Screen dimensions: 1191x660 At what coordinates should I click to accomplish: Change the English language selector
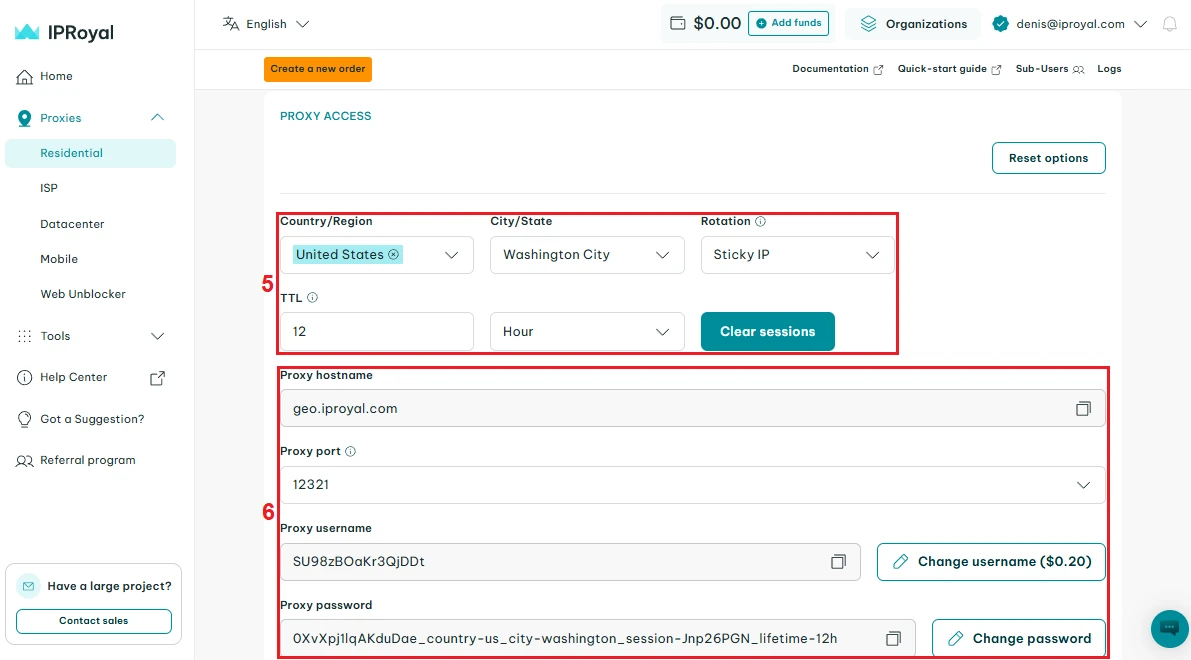tap(266, 24)
